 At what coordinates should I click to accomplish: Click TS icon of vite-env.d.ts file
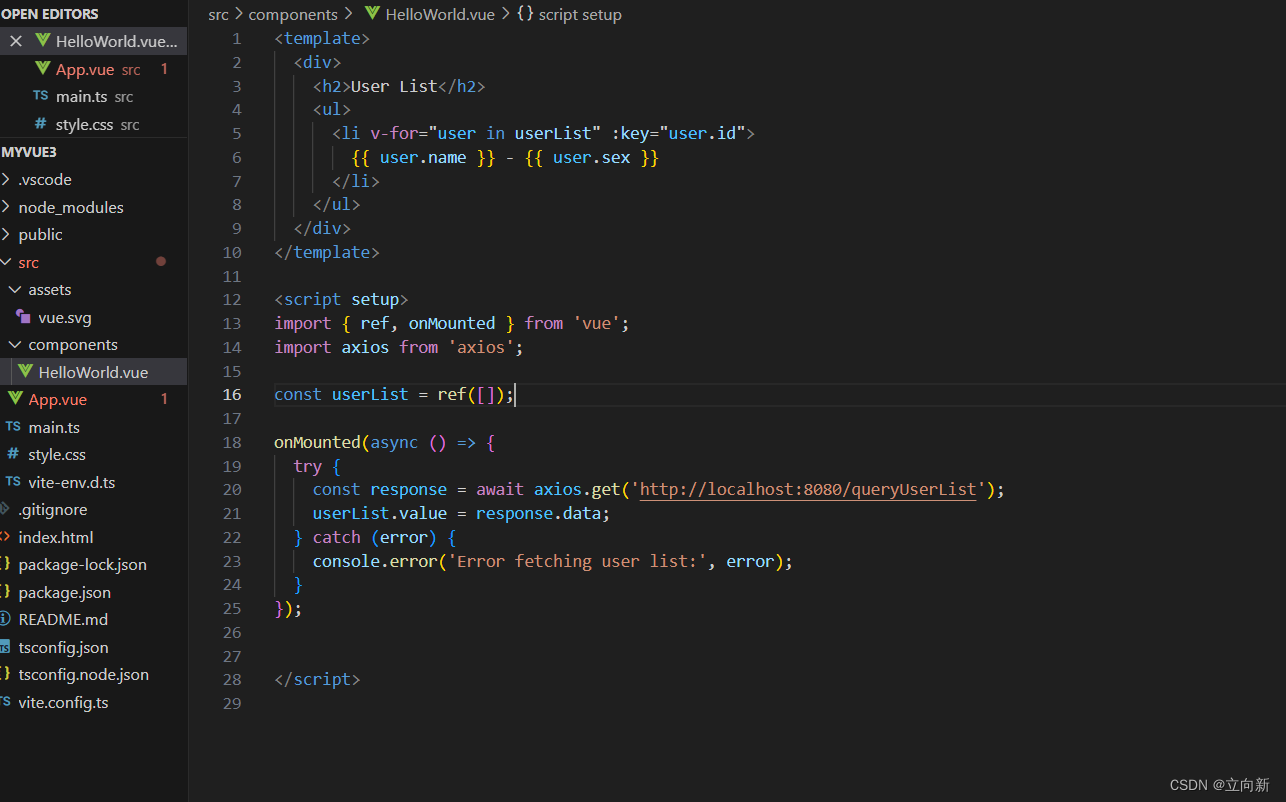tap(13, 481)
